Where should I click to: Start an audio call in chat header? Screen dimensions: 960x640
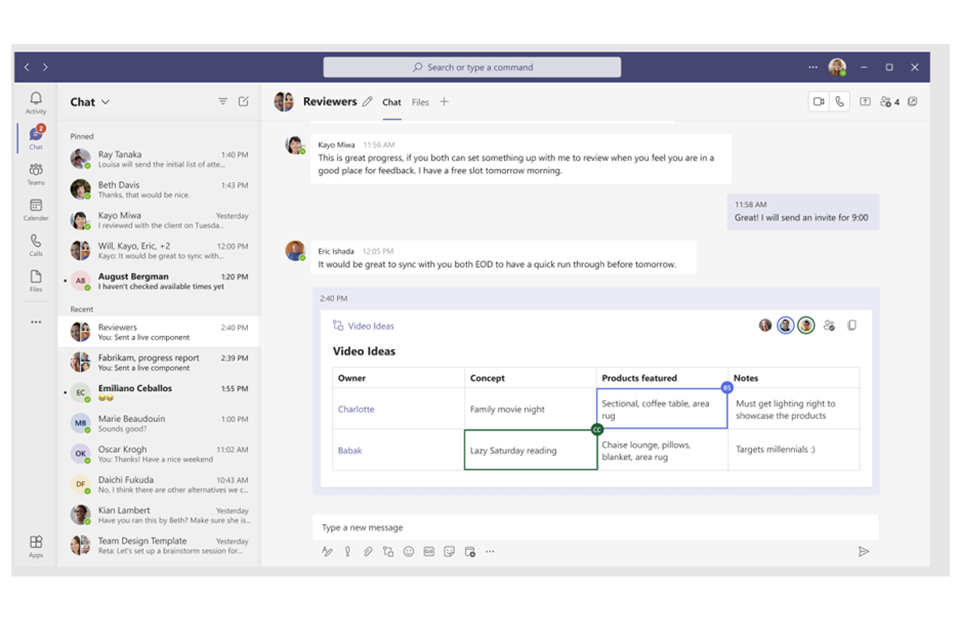[839, 102]
